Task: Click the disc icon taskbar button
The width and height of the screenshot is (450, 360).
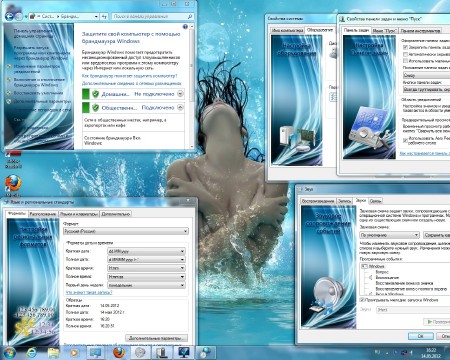Action: (x=140, y=352)
